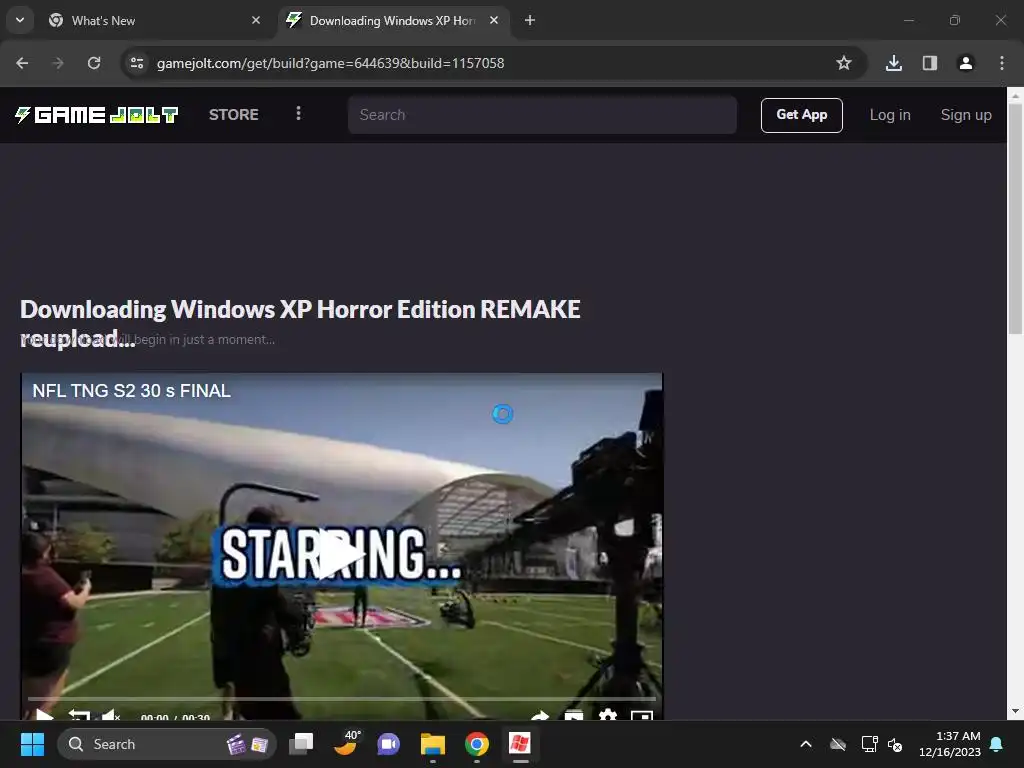This screenshot has height=768, width=1024.
Task: Play the video with the center play button
Action: pos(340,555)
